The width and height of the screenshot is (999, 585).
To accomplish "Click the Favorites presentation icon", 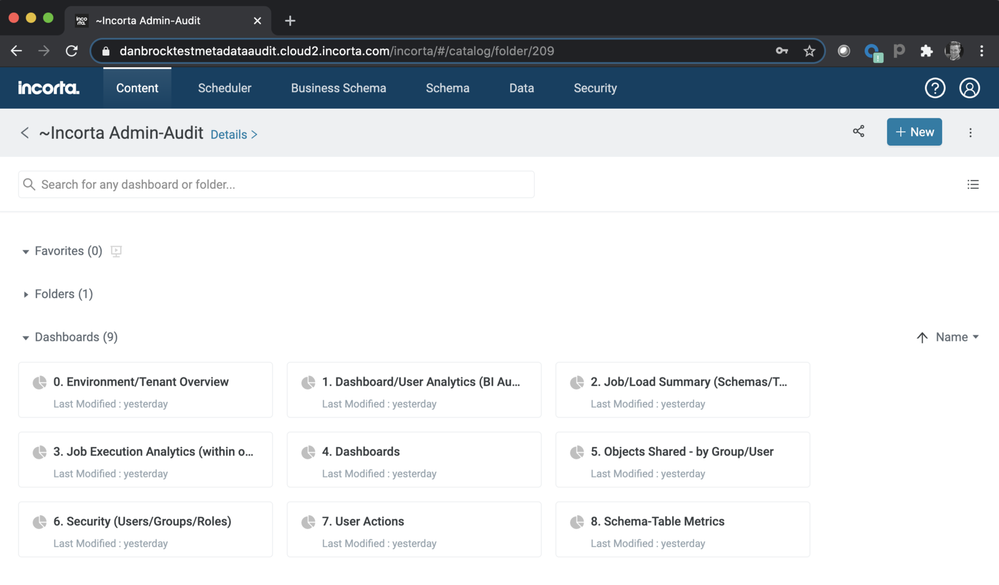I will point(116,251).
